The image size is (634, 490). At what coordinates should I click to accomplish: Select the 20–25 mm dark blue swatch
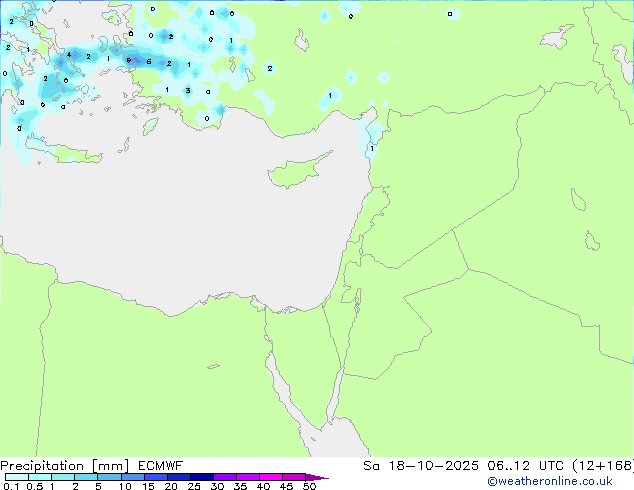click(x=178, y=477)
